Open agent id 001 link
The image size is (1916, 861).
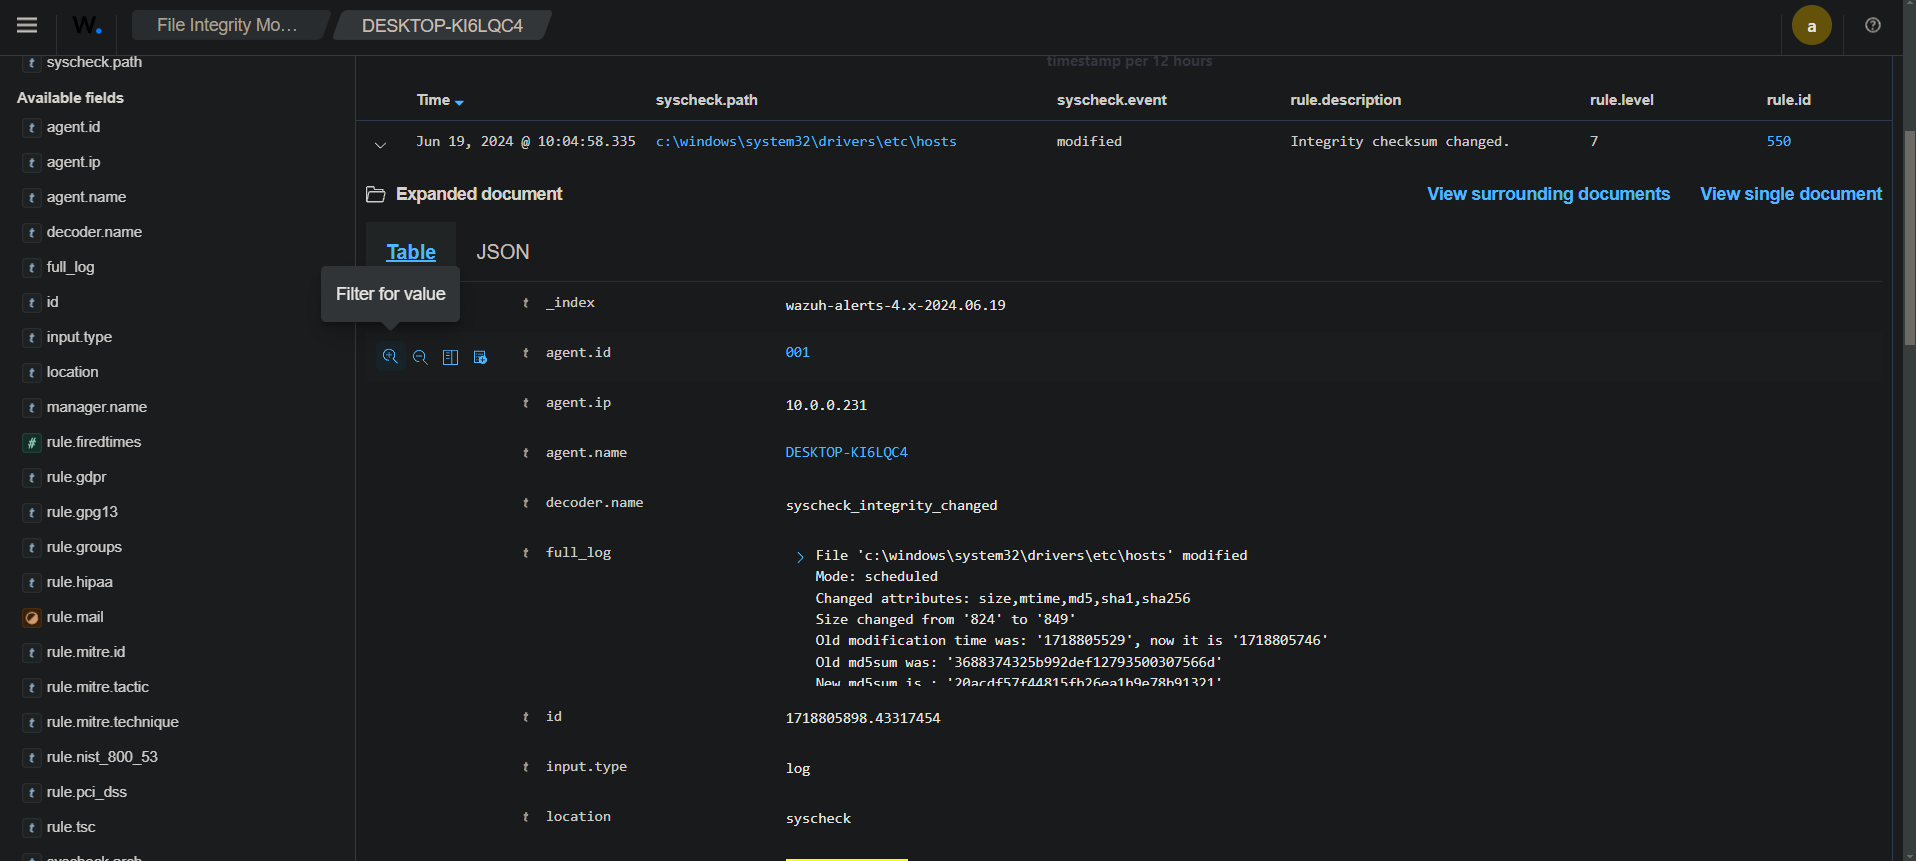(797, 353)
